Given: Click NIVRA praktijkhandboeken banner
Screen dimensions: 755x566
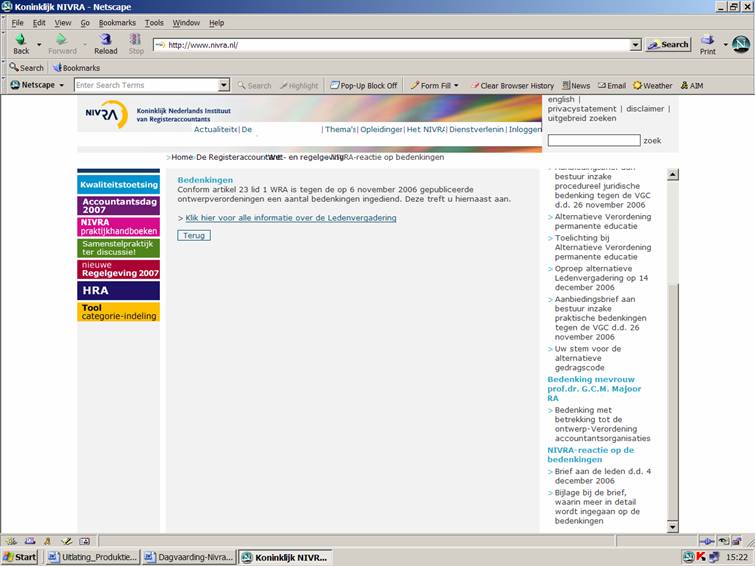Looking at the screenshot, I should (118, 227).
